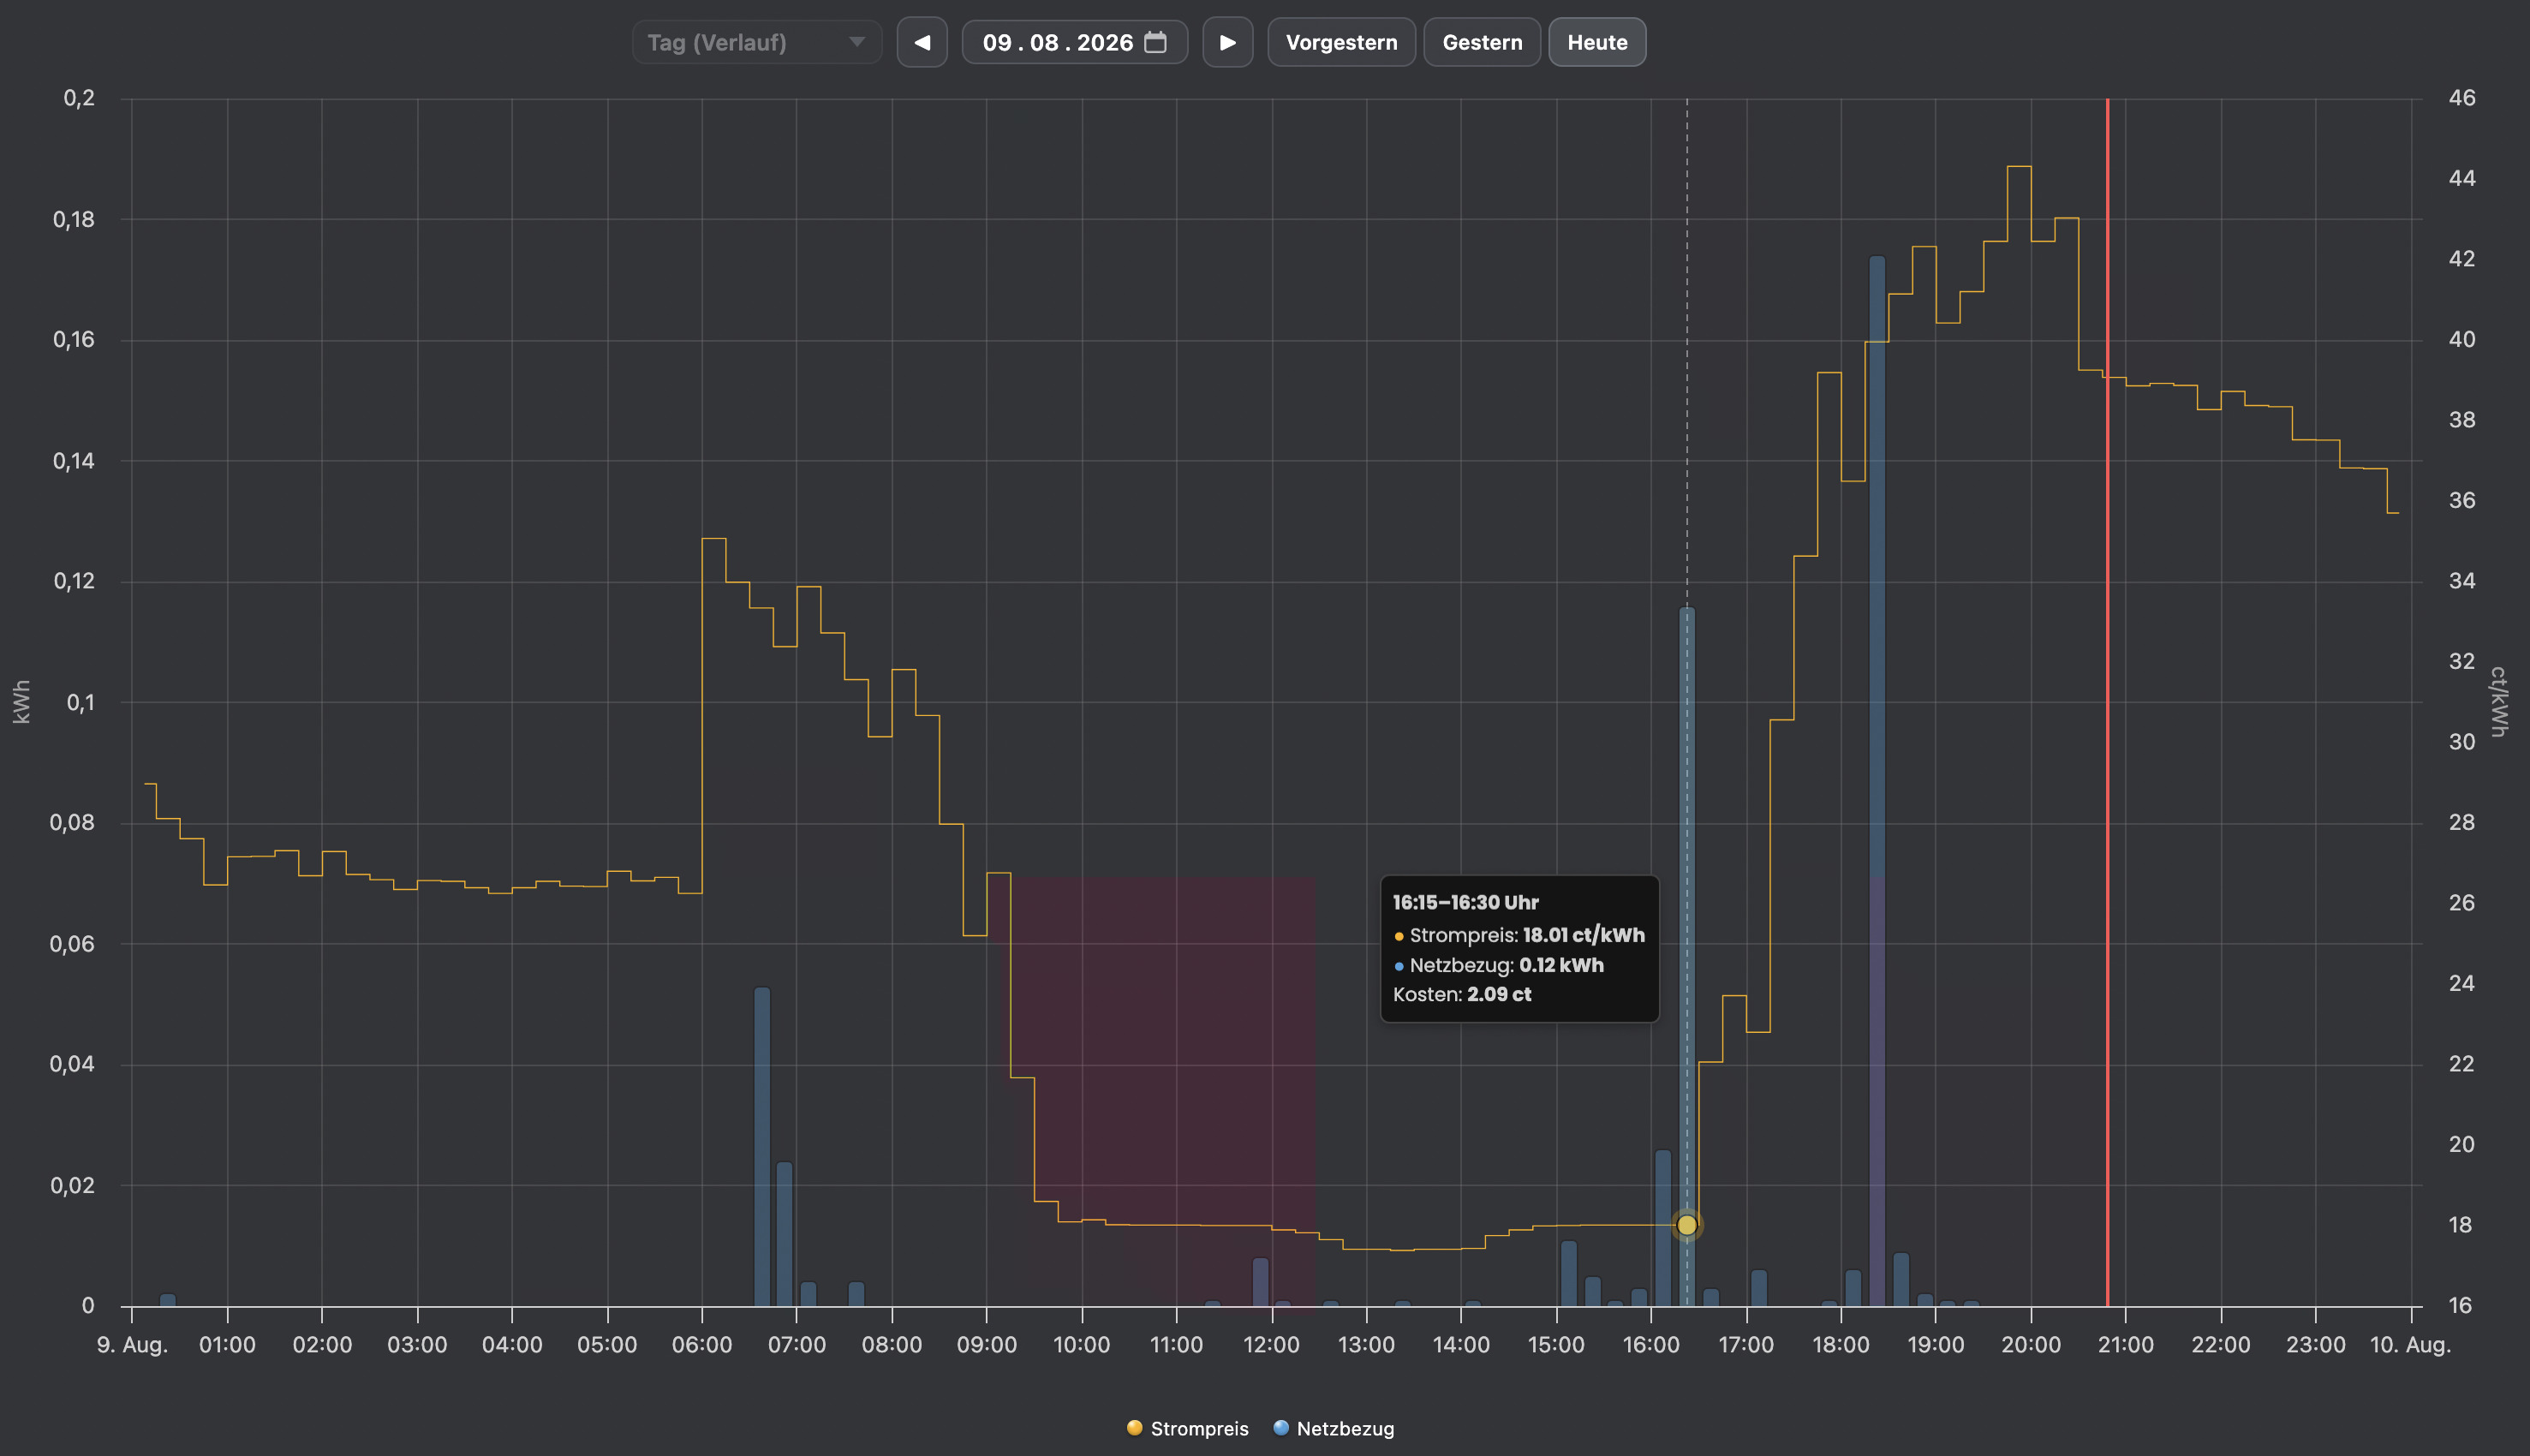Click tooltip heading '16:15–16:30 Uhr'
The width and height of the screenshot is (2530, 1456).
[1465, 902]
